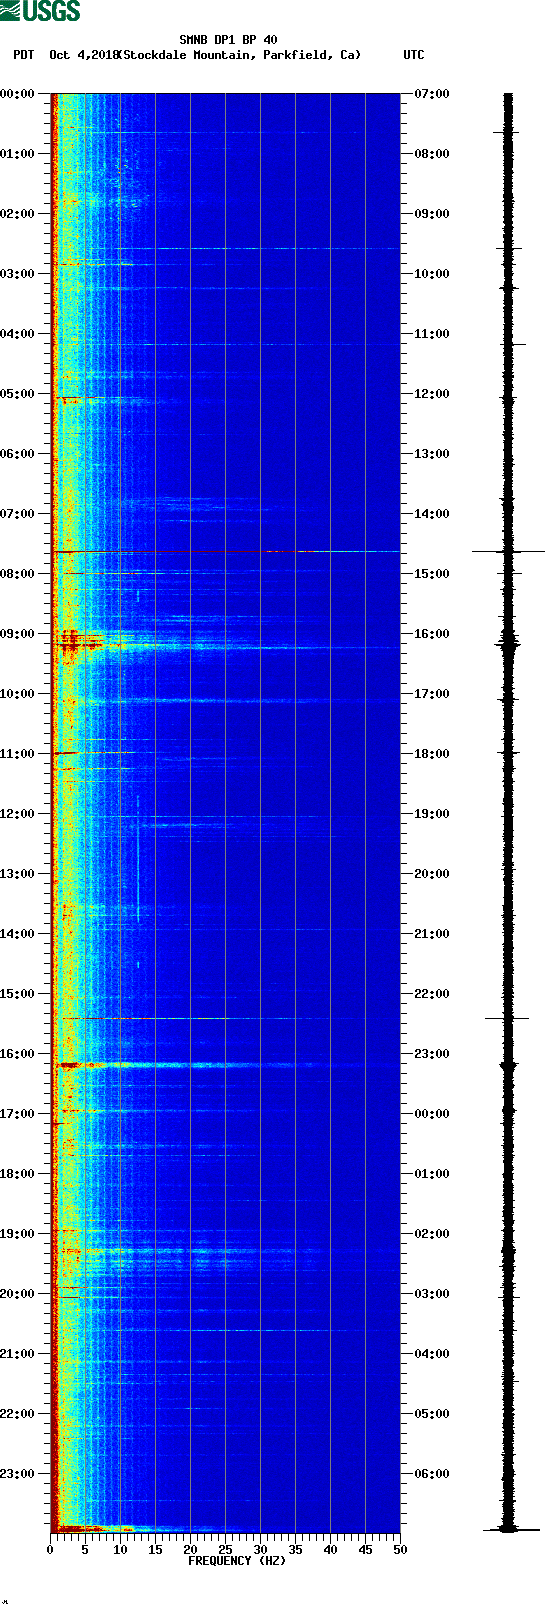Click the 21:00 PDT time label
The image size is (552, 1613).
[17, 1354]
